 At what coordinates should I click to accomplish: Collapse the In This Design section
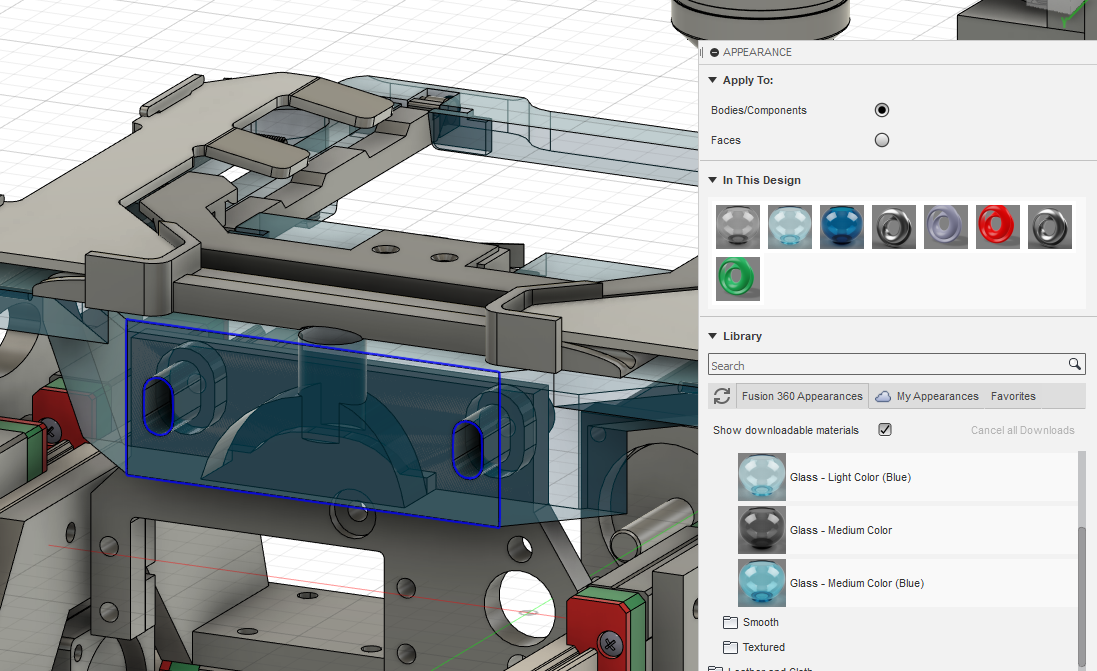tap(712, 180)
